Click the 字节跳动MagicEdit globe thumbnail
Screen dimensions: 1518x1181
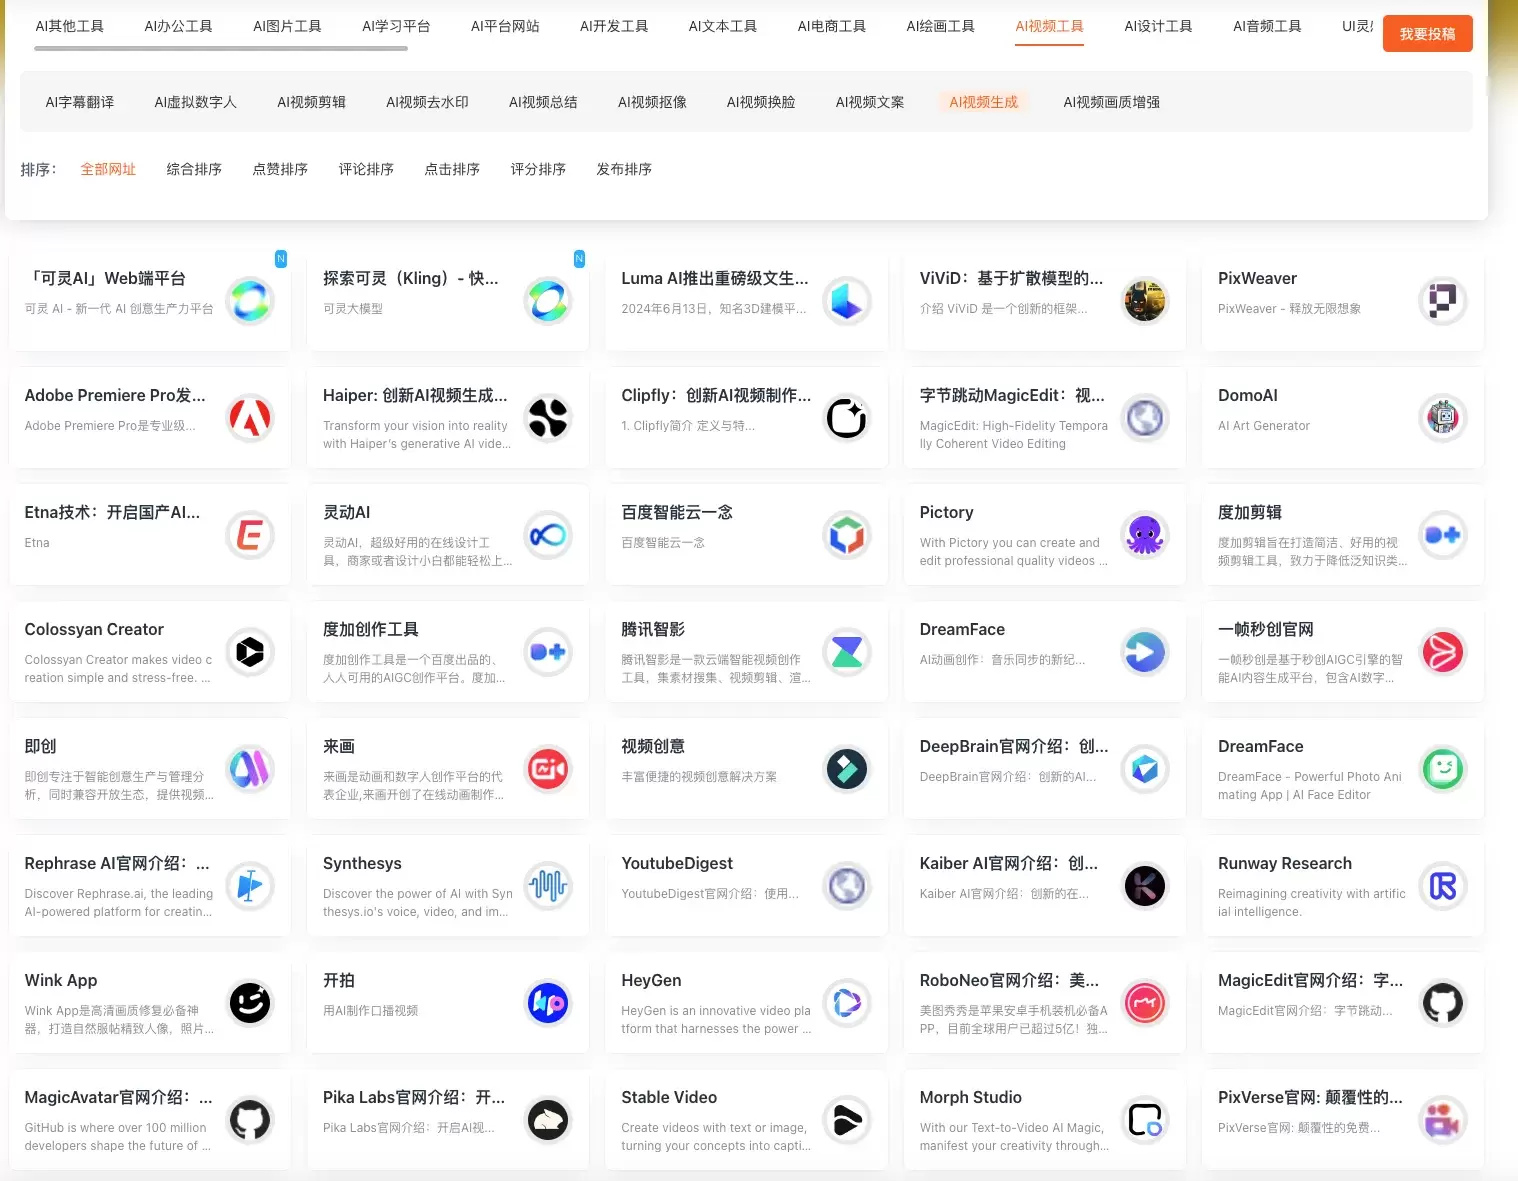pyautogui.click(x=1145, y=418)
